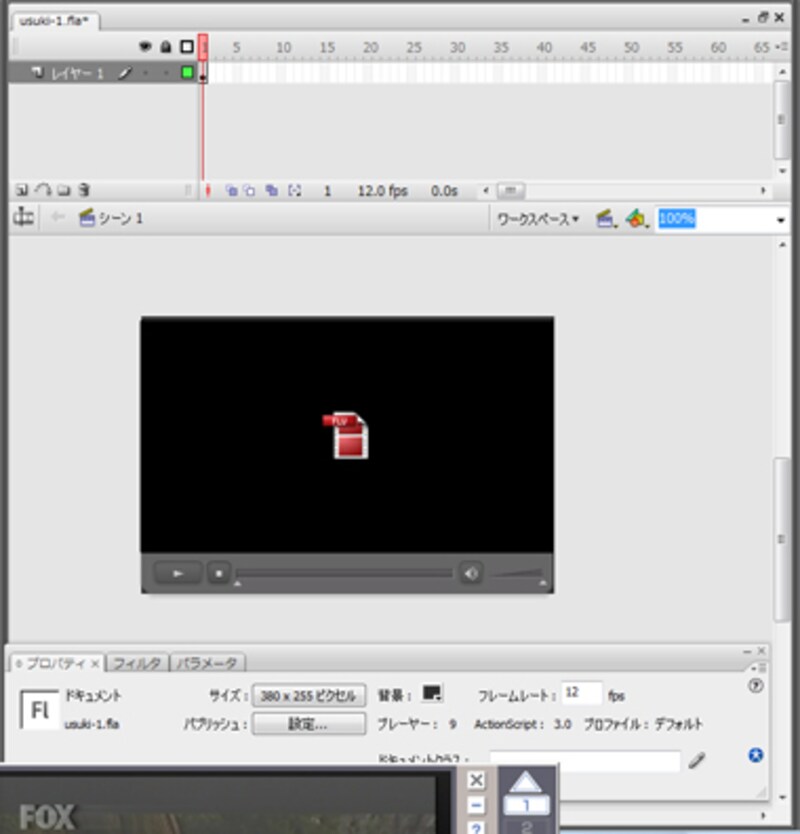
Task: Toggle the padlock icon to lock all layers
Action: click(x=166, y=47)
